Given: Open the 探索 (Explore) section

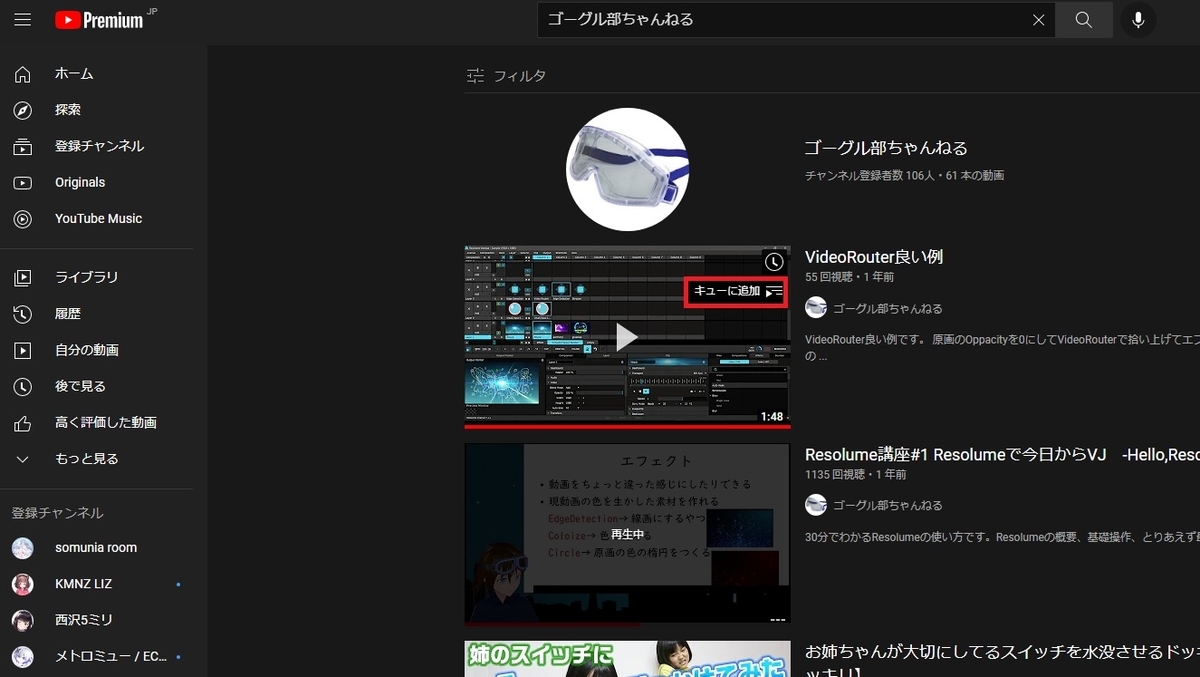Looking at the screenshot, I should point(67,109).
